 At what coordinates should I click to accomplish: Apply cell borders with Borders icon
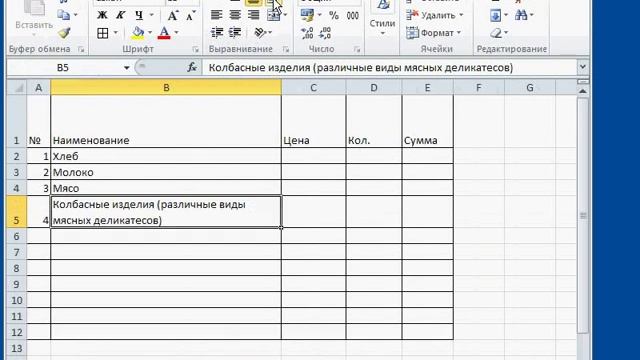pos(103,33)
